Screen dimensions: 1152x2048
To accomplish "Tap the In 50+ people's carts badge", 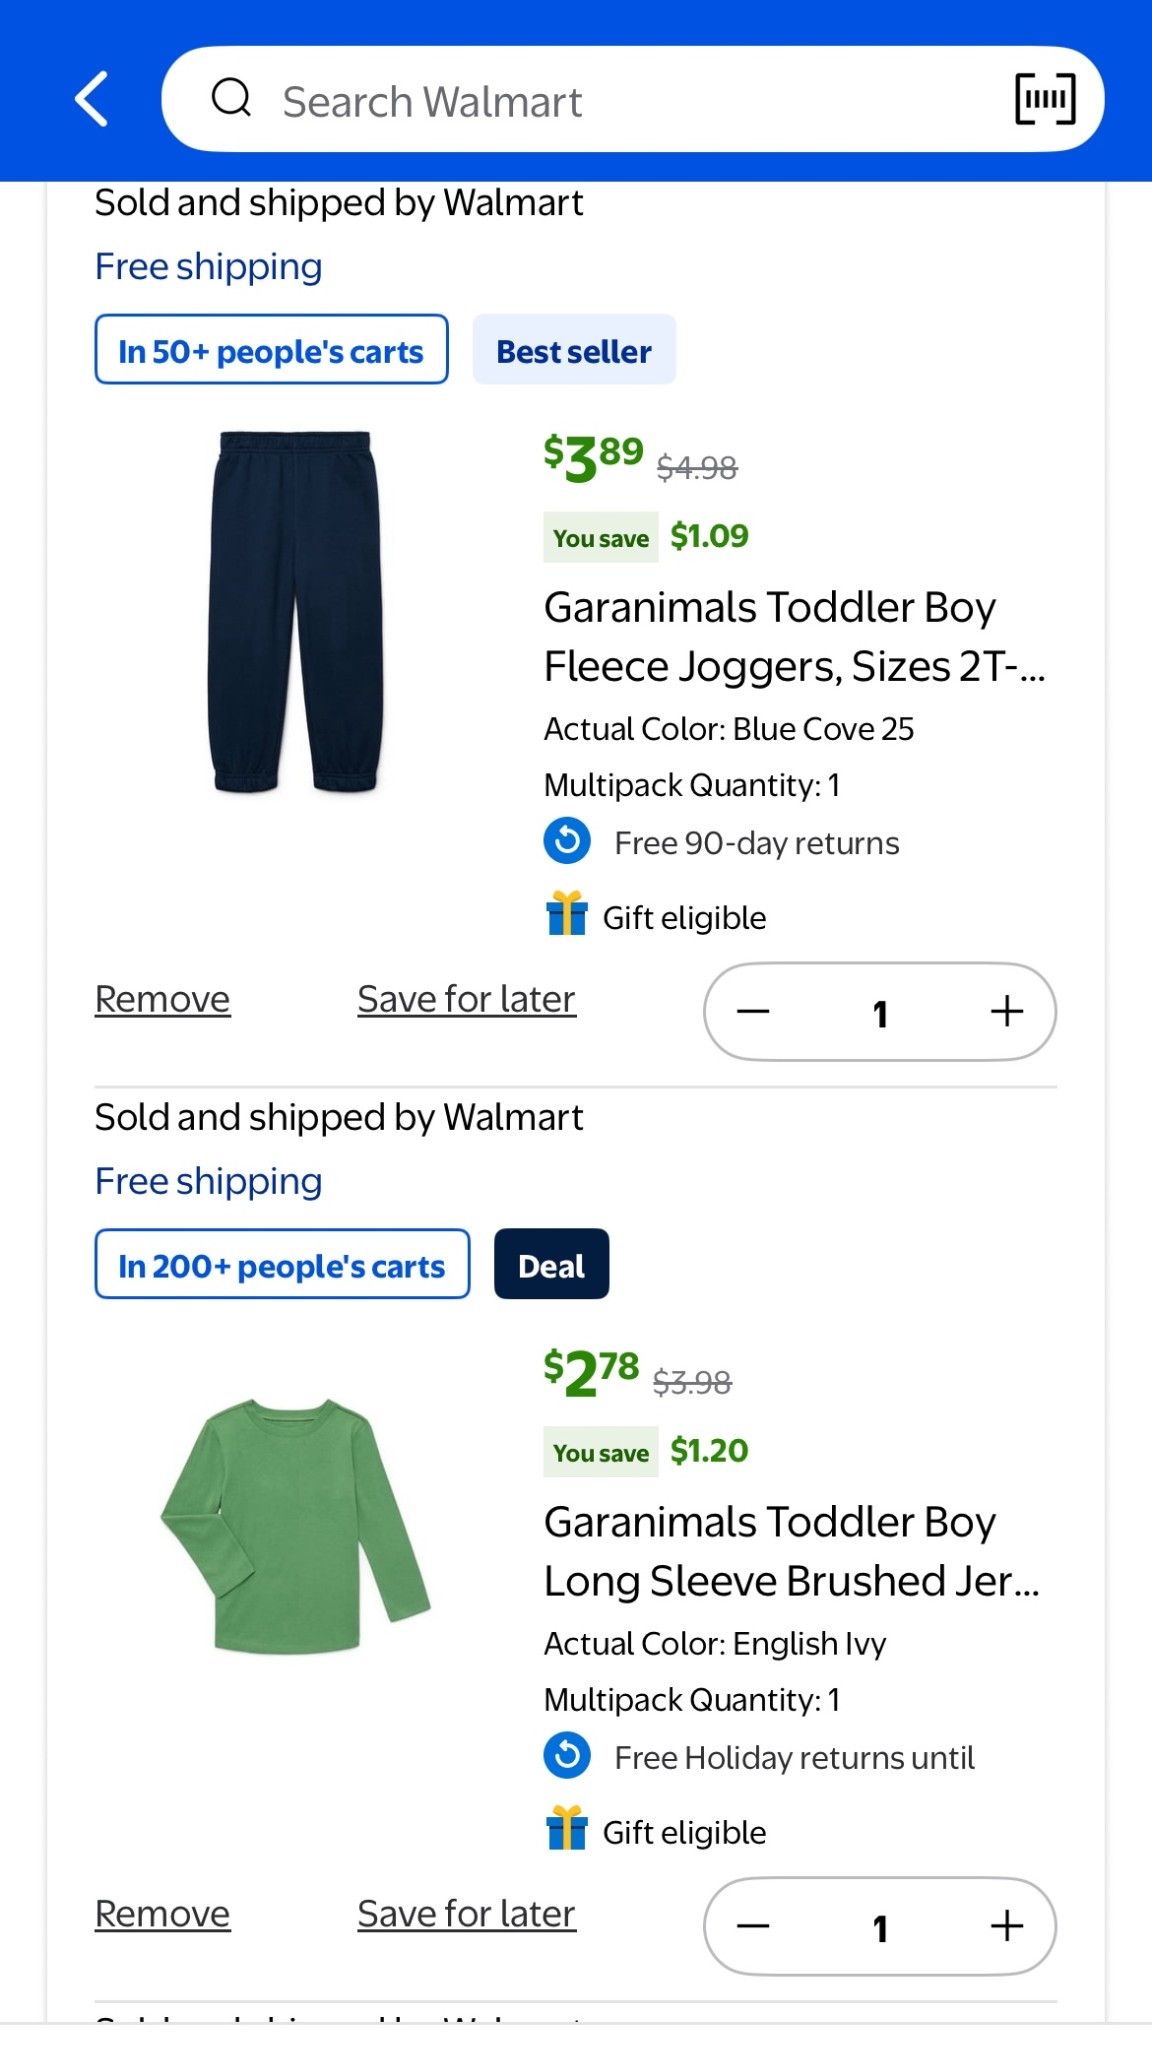I will coord(270,350).
